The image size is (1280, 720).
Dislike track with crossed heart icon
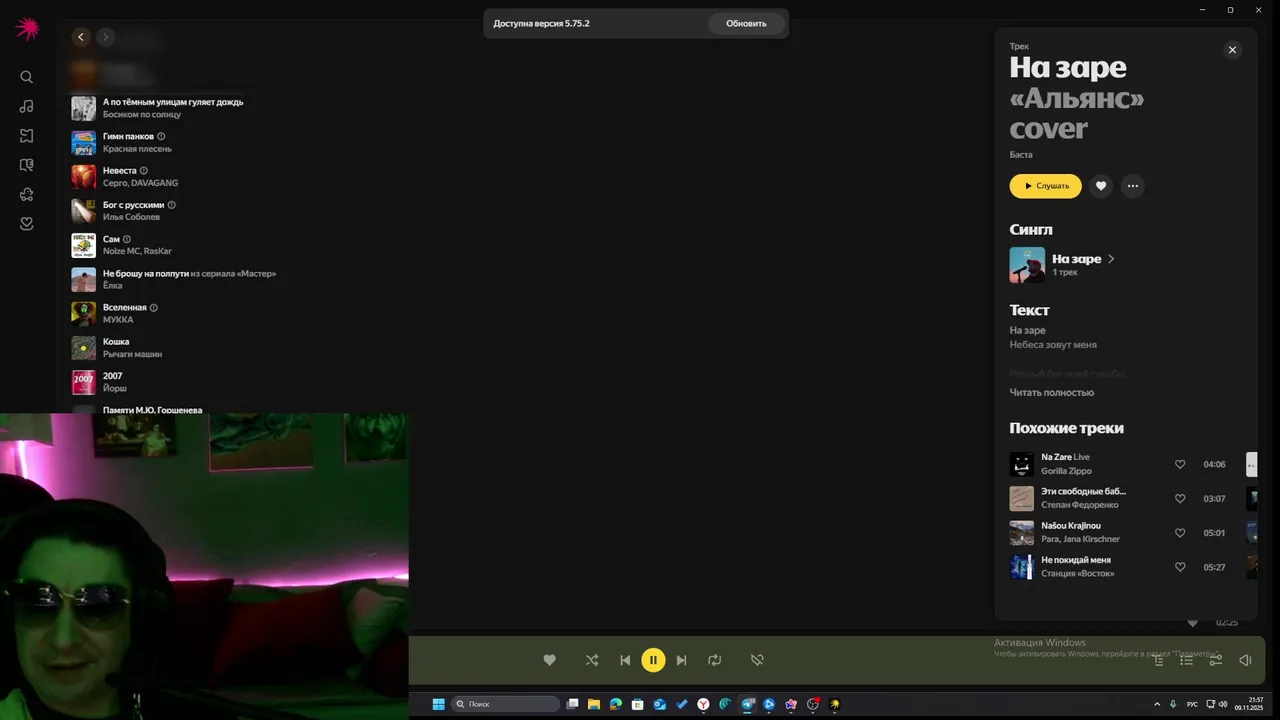(757, 660)
